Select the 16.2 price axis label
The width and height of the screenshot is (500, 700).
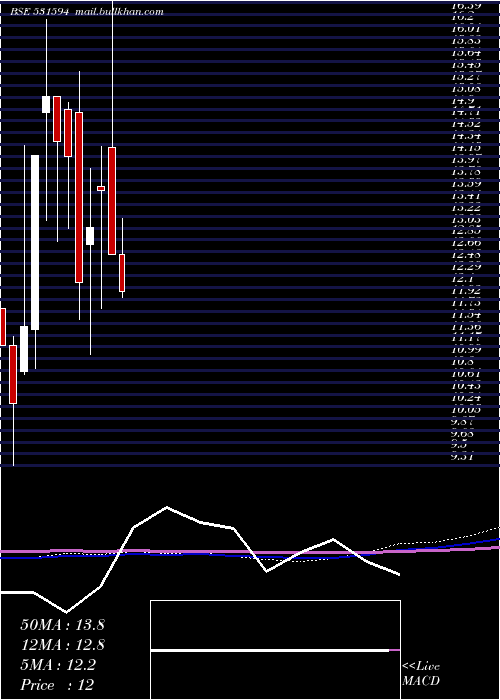[x=463, y=17]
